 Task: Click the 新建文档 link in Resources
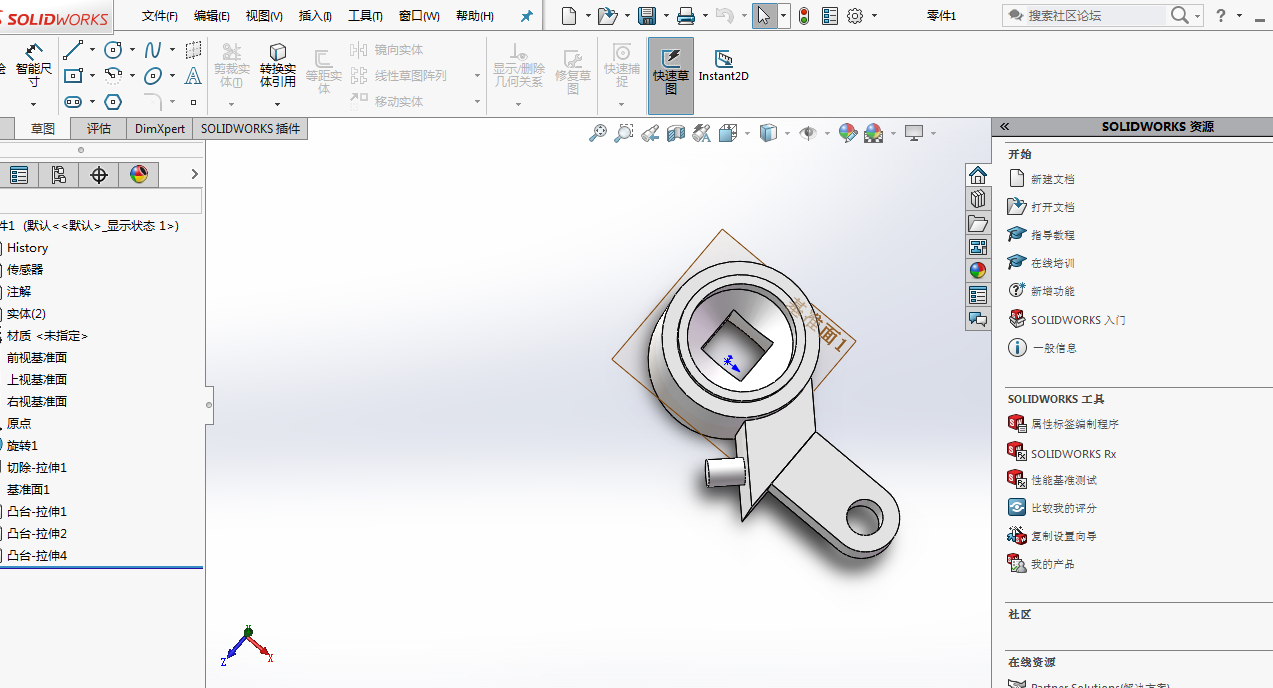tap(1052, 179)
